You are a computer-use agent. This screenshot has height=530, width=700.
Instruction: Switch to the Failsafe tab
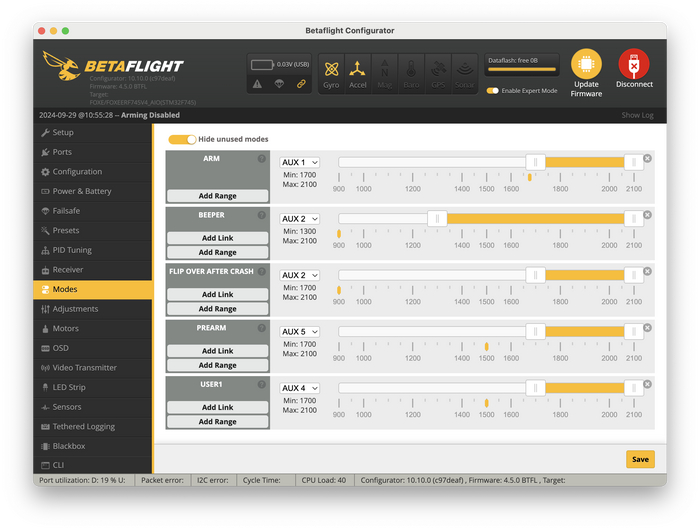[68, 211]
